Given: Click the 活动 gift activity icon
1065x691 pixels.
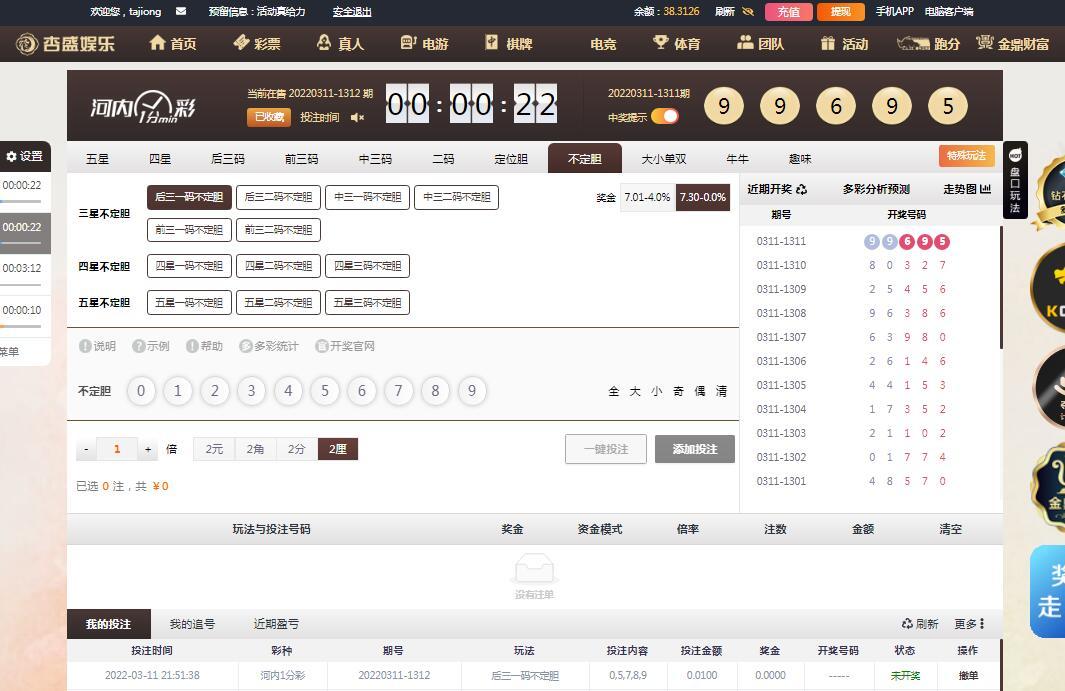Looking at the screenshot, I should pyautogui.click(x=826, y=43).
